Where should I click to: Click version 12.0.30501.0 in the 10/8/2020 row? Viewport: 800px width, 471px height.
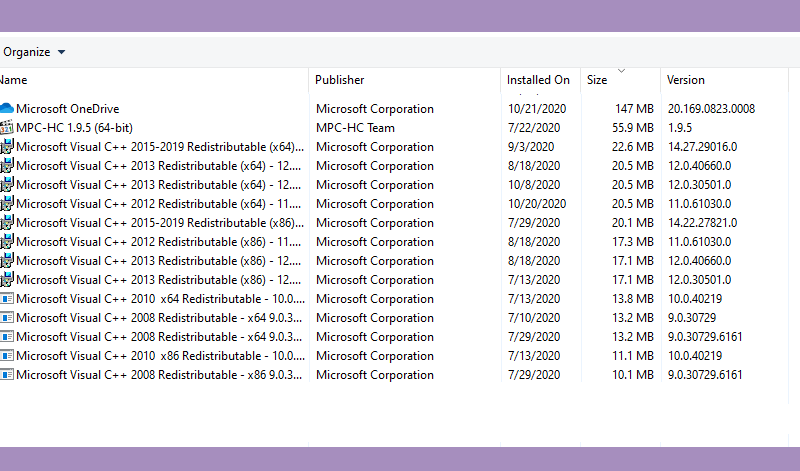[x=699, y=185]
